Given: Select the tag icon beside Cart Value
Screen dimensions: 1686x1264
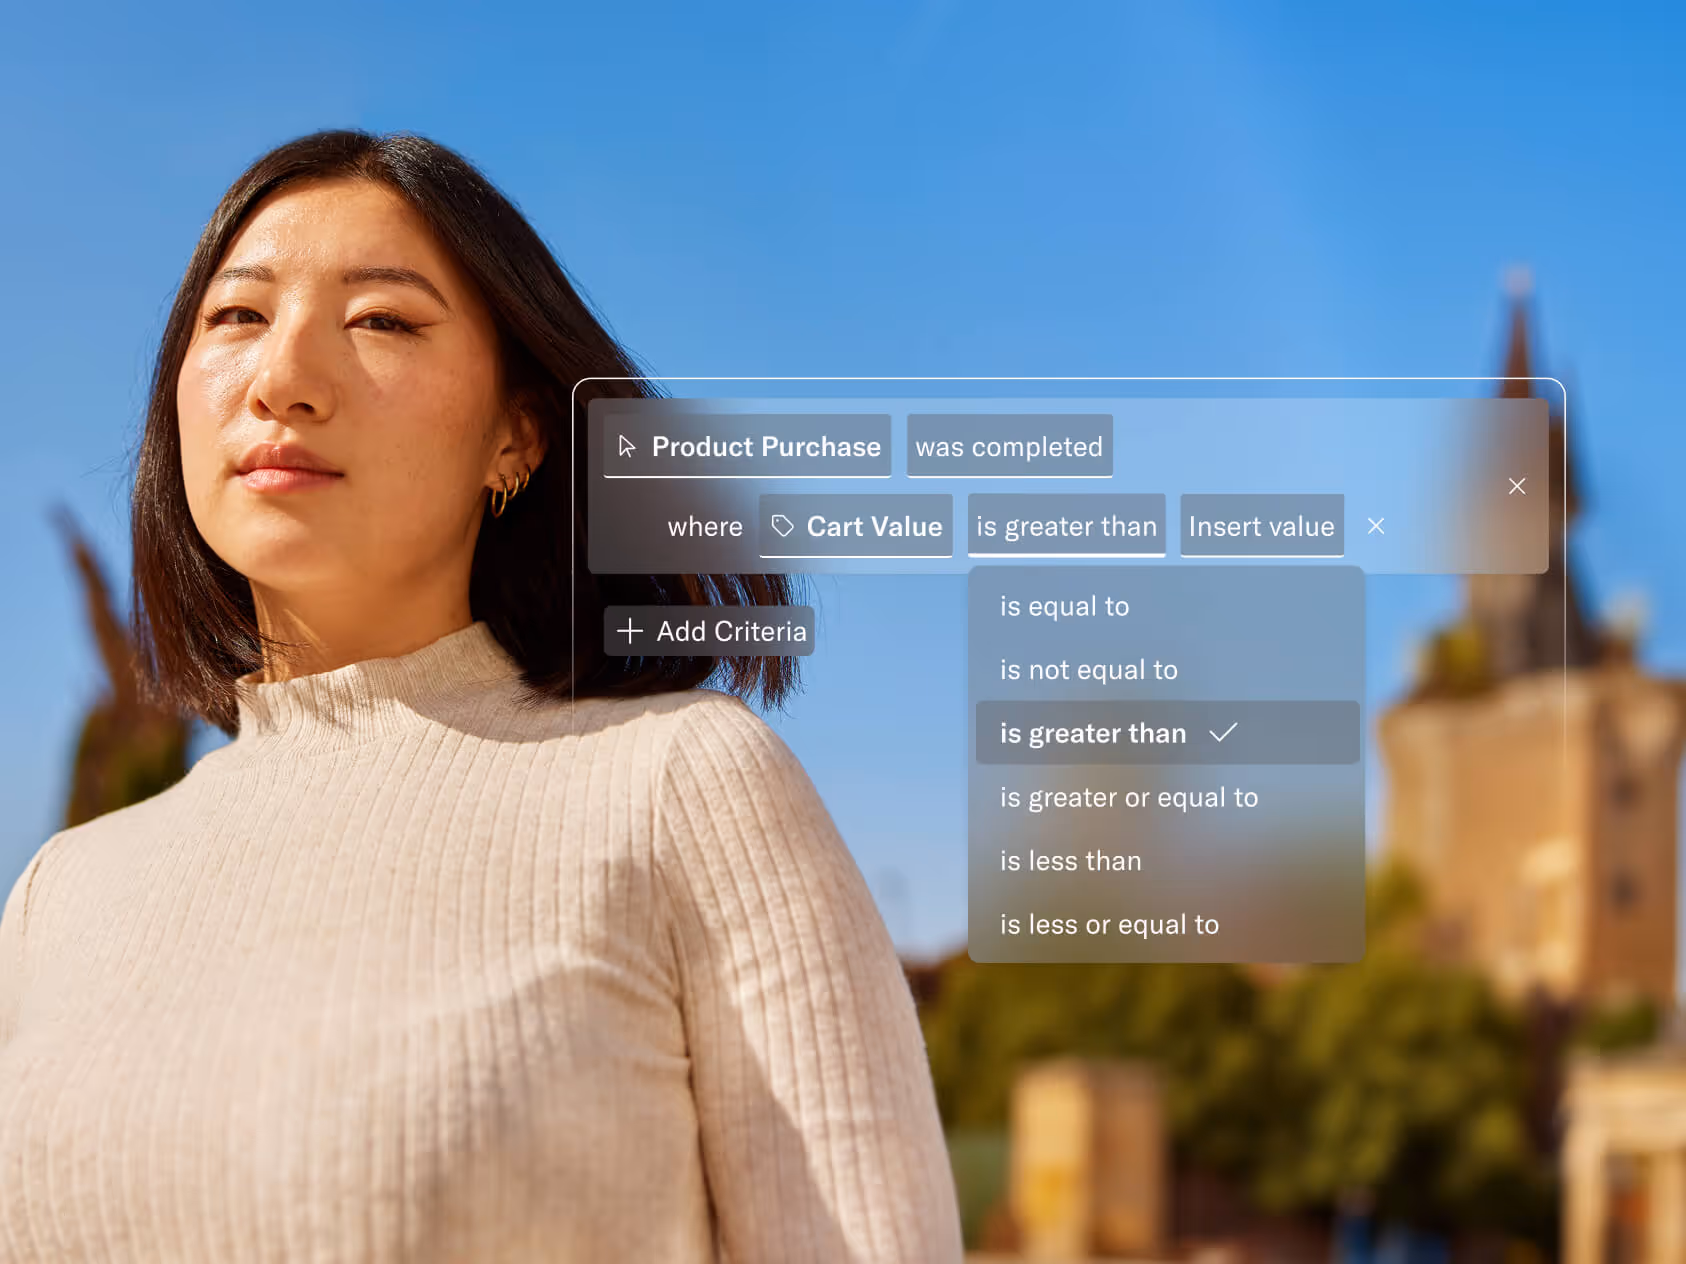Looking at the screenshot, I should click(784, 525).
